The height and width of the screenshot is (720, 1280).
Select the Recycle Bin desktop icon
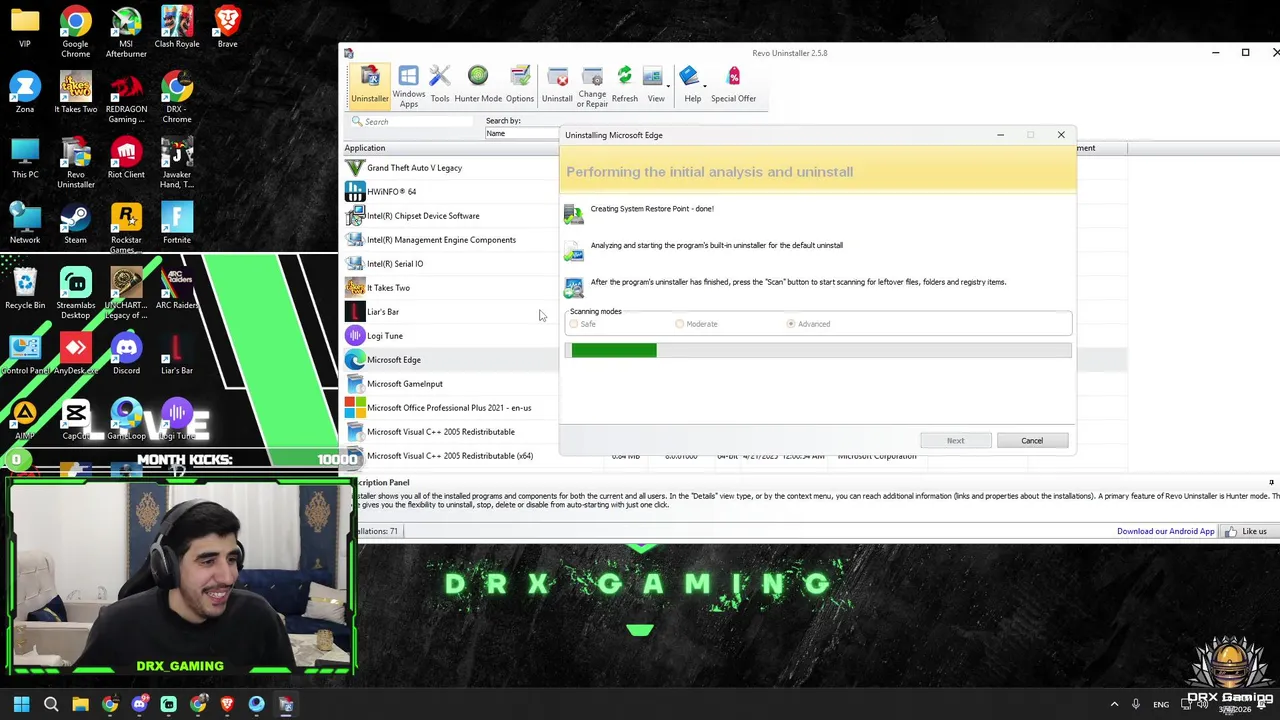tap(25, 289)
